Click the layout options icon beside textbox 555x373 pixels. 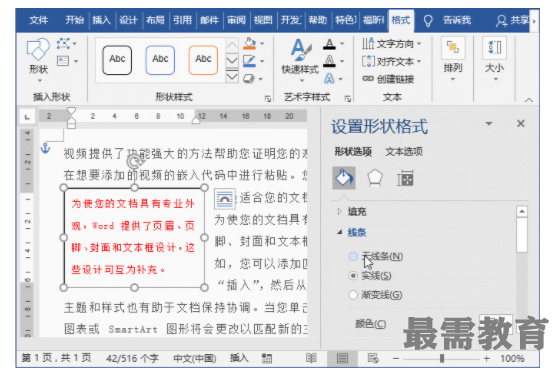pos(225,199)
